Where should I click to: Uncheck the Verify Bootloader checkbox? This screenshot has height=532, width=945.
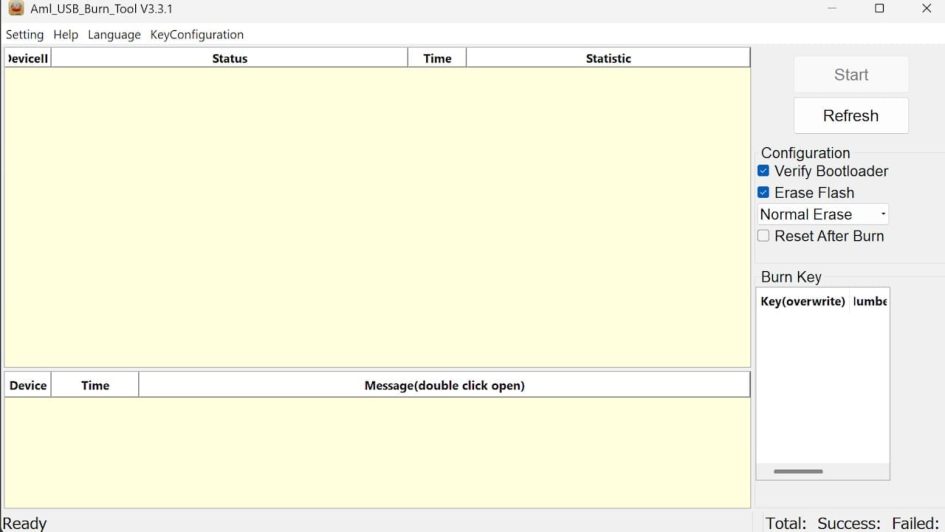coord(763,171)
